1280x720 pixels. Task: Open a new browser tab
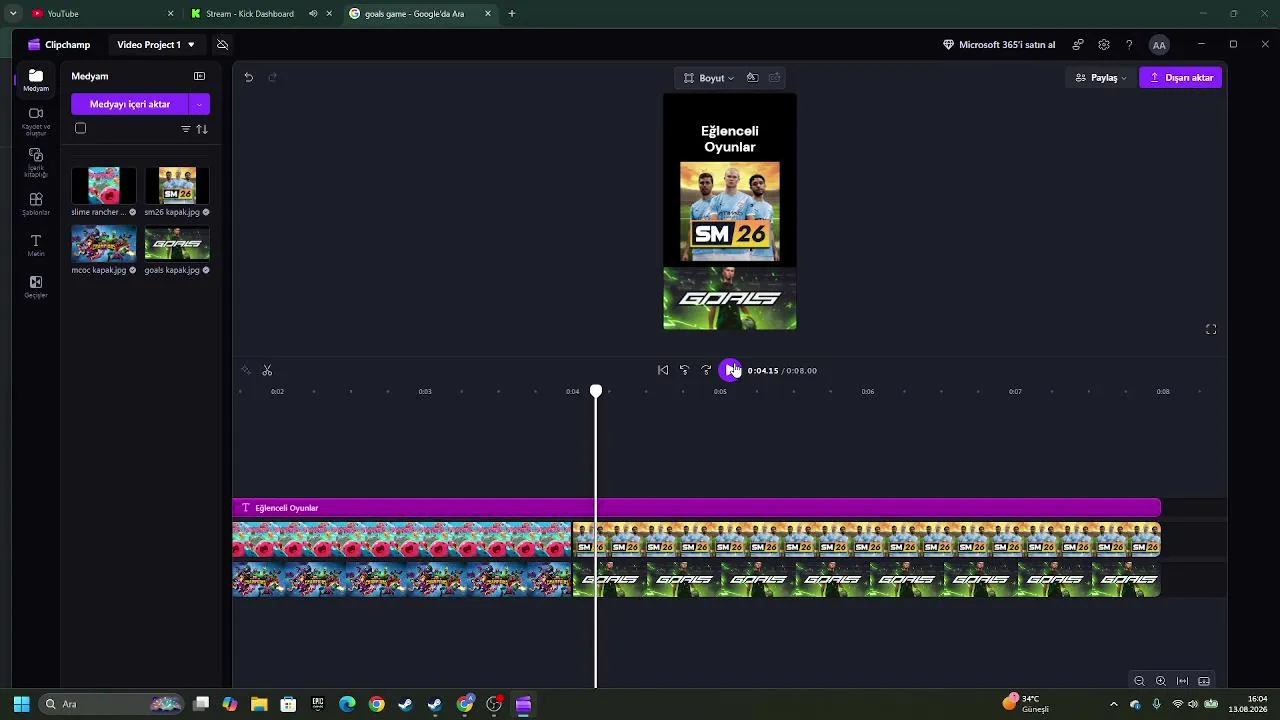click(512, 14)
